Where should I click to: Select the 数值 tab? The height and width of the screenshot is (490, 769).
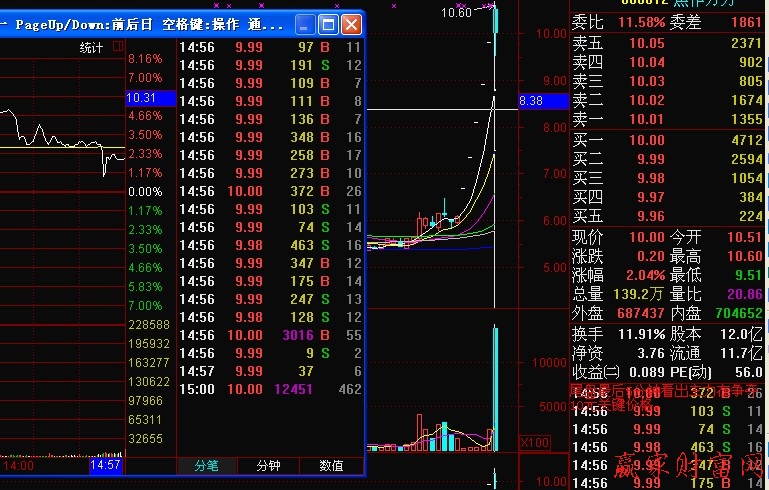331,465
